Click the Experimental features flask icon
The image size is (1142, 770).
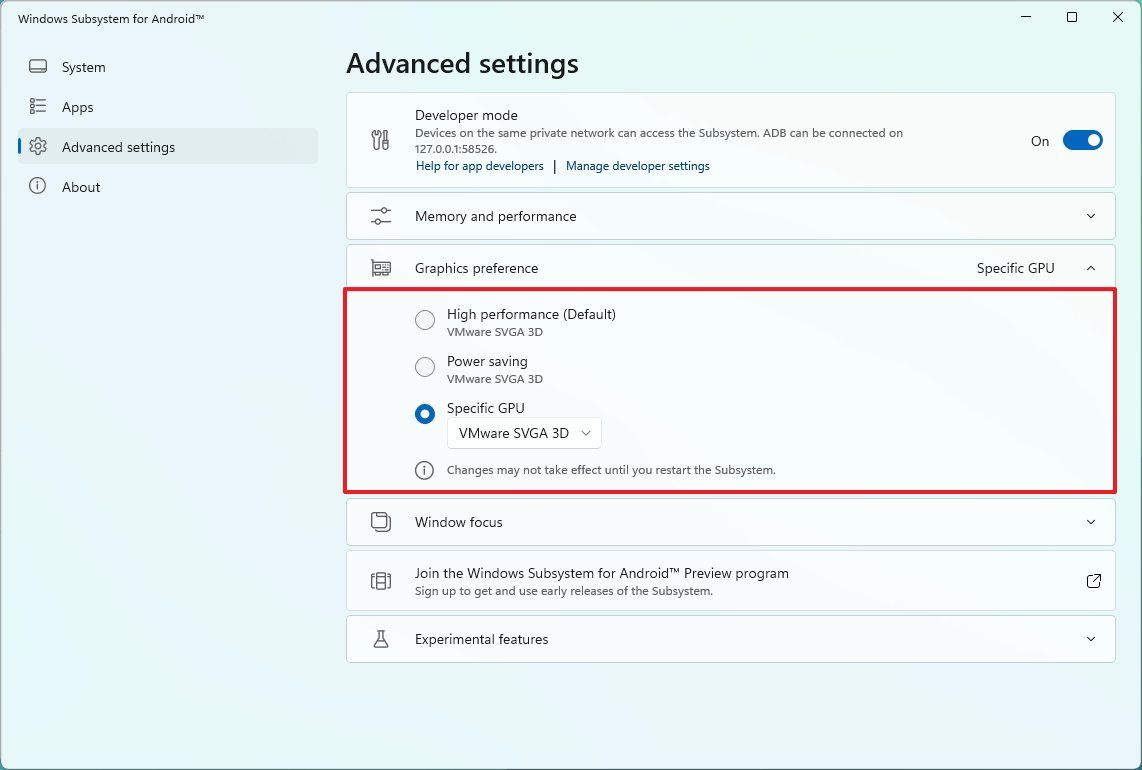point(380,638)
